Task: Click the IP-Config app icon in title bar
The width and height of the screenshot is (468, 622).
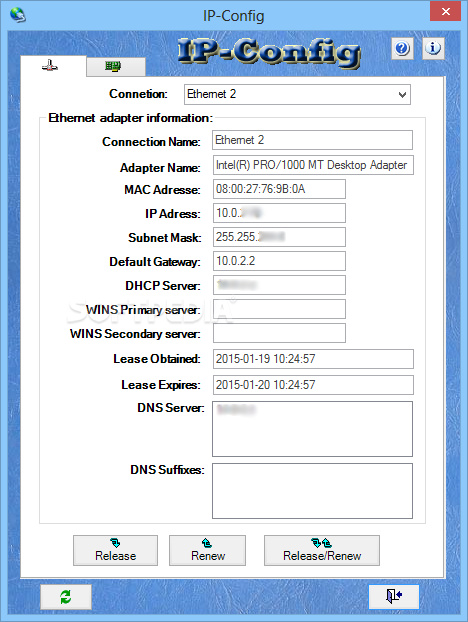Action: [x=18, y=15]
